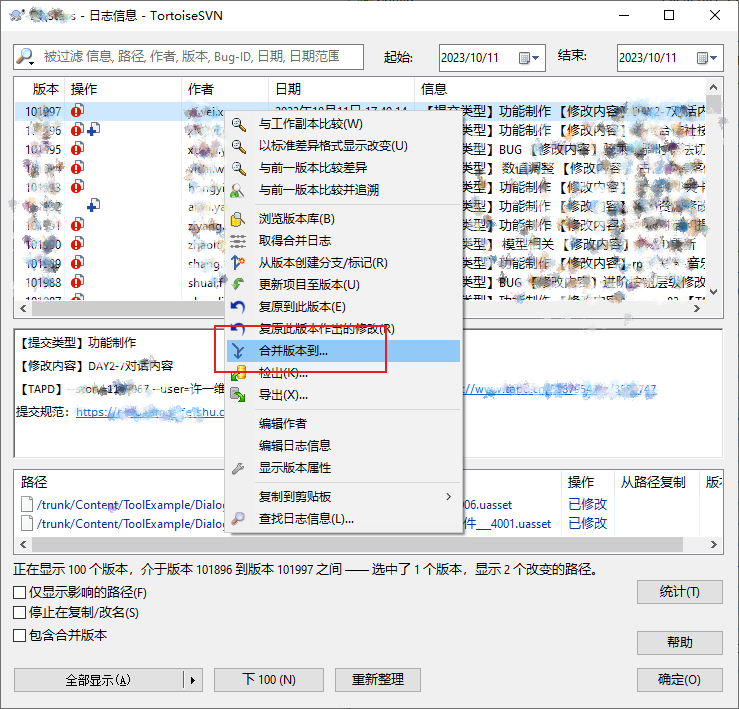This screenshot has width=739, height=709.
Task: Click the 从版本创建分支/标记 branch icon
Action: [x=238, y=263]
